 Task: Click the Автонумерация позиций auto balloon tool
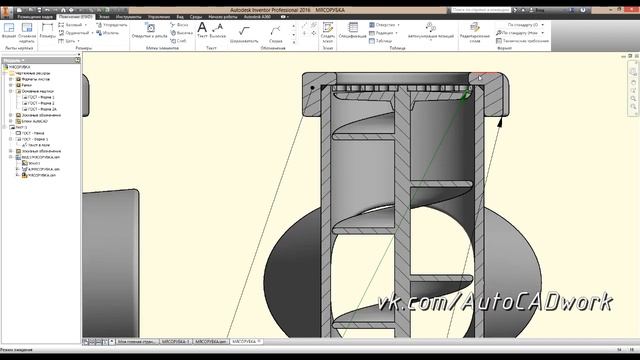(x=431, y=31)
